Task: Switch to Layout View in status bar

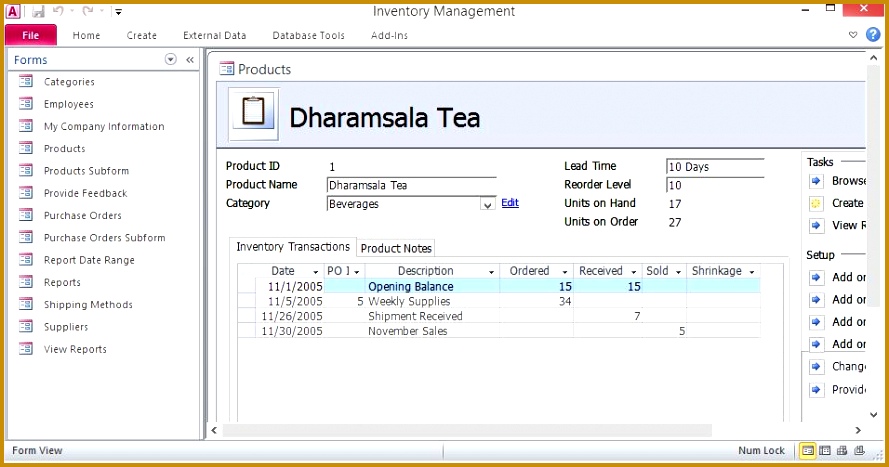Action: pos(843,451)
